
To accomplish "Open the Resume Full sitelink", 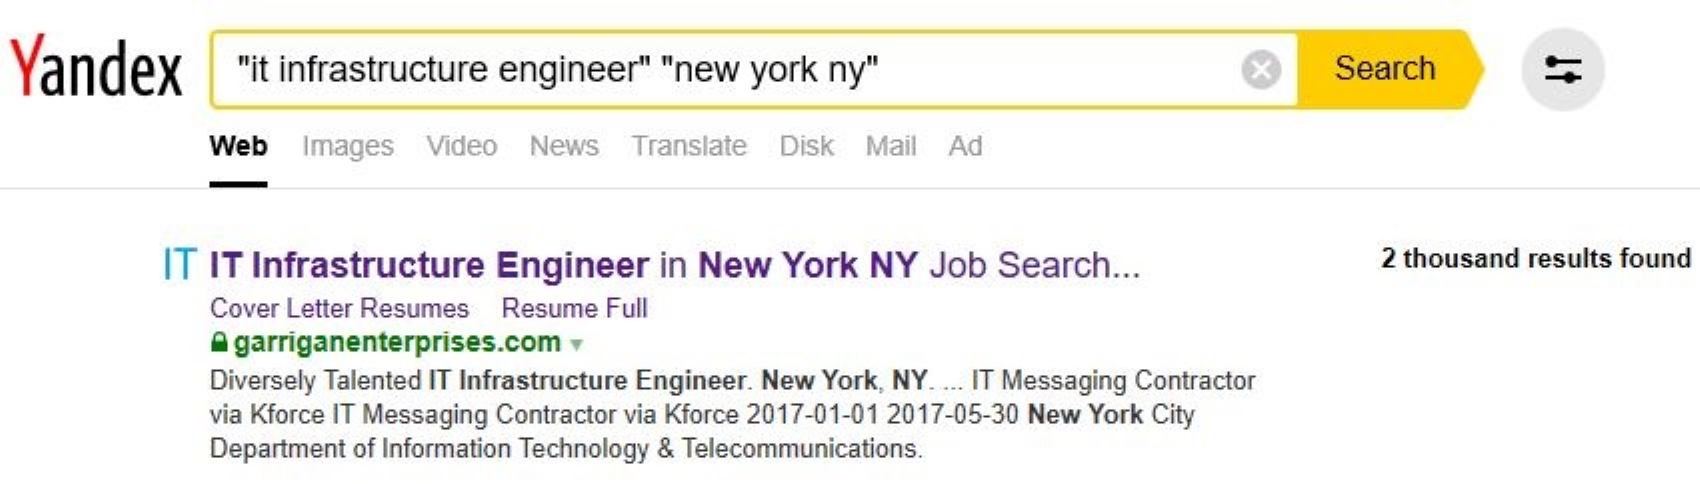I will [574, 308].
